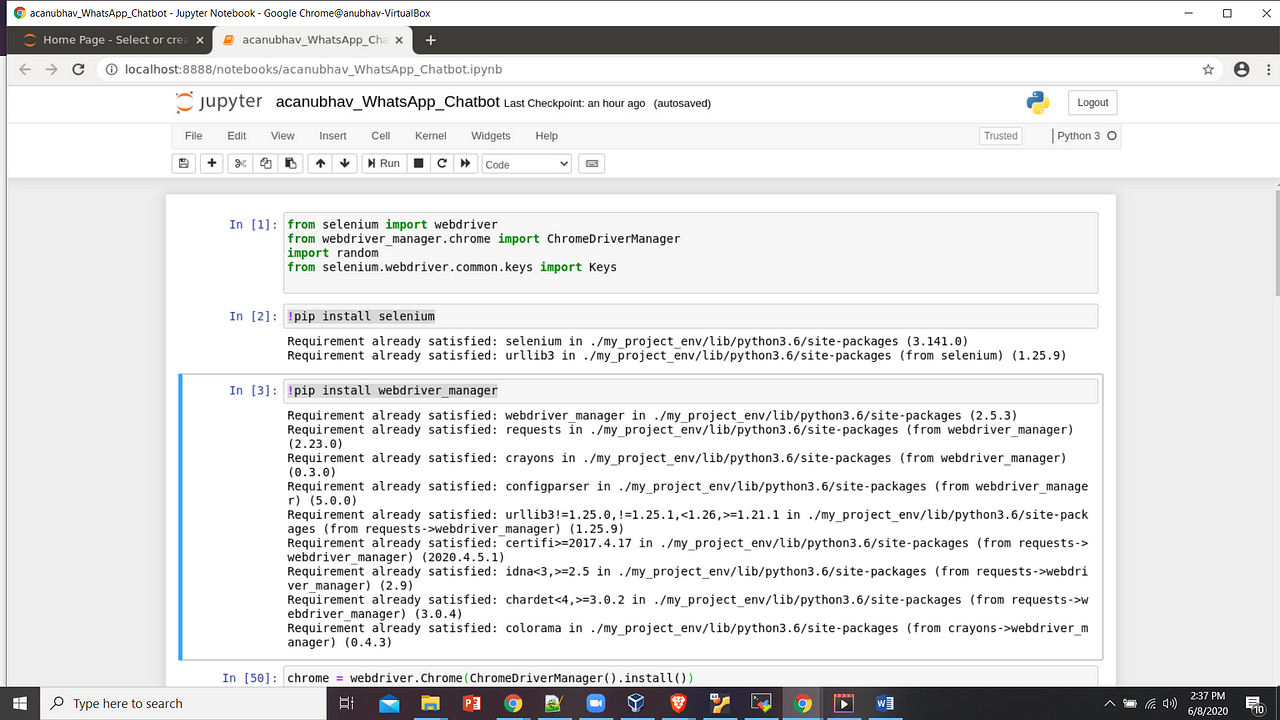The height and width of the screenshot is (720, 1280).
Task: Open Task View in the taskbar
Action: [347, 703]
